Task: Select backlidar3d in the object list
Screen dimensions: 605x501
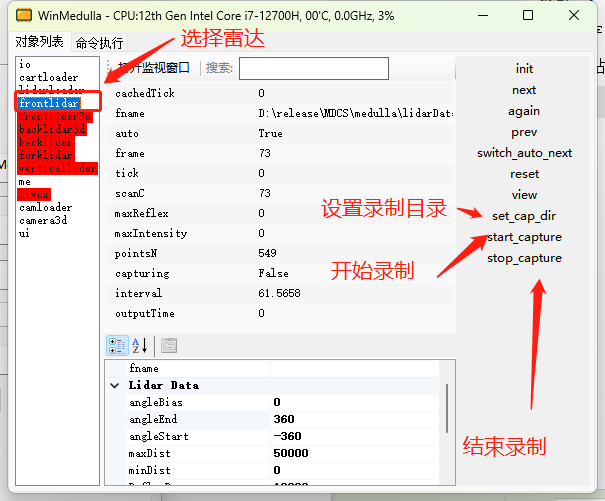Action: point(52,129)
